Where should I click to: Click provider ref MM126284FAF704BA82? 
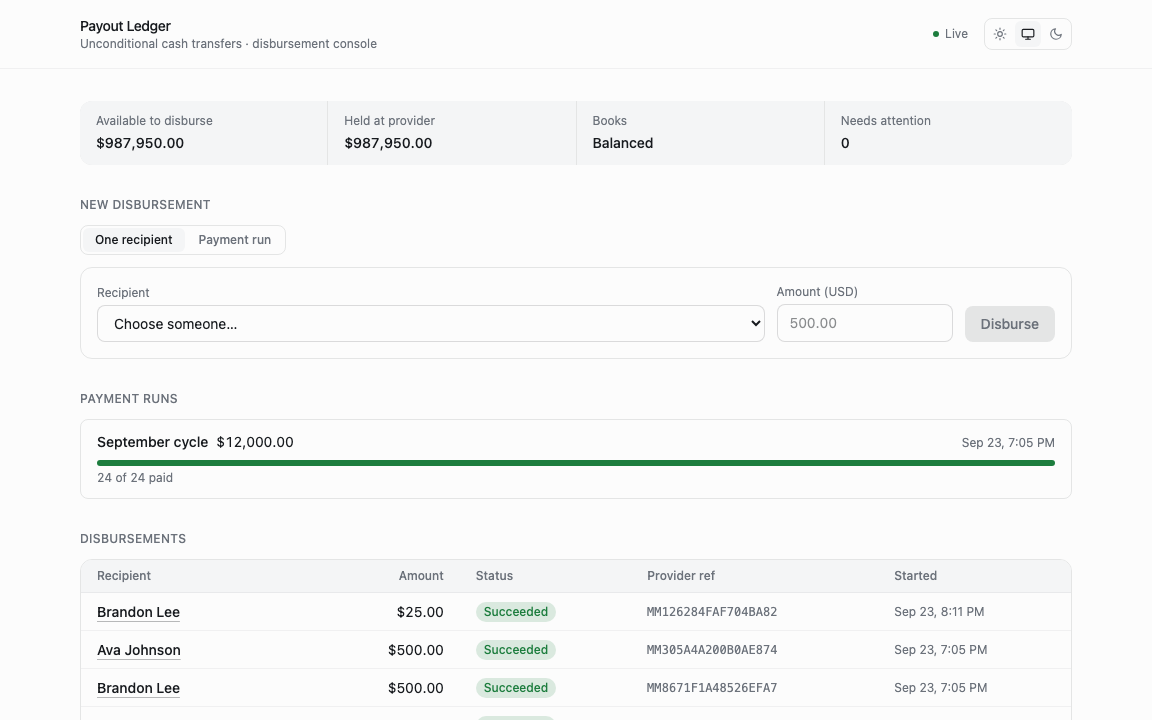click(712, 612)
